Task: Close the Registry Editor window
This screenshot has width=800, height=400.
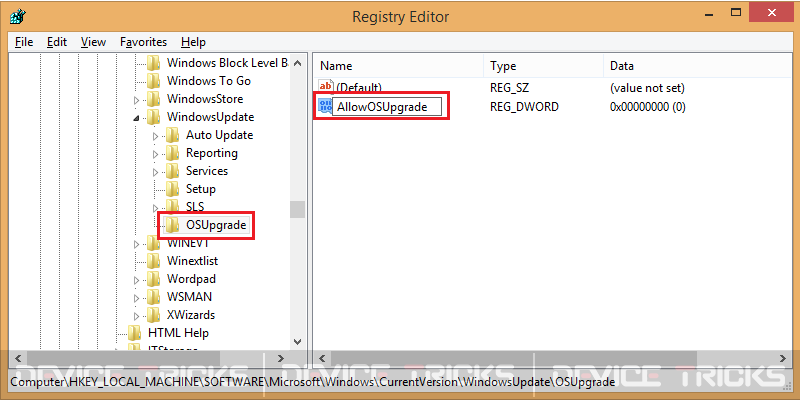Action: coord(770,13)
